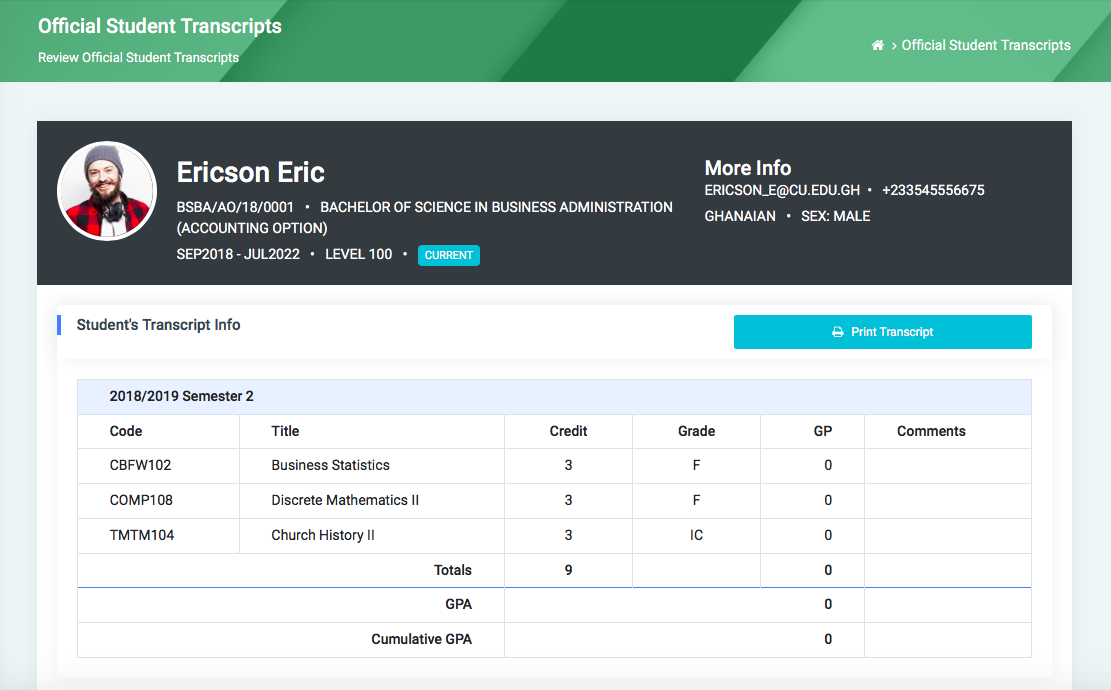Image resolution: width=1111 pixels, height=690 pixels.
Task: Open Ericson Eric's profile photo
Action: [106, 191]
